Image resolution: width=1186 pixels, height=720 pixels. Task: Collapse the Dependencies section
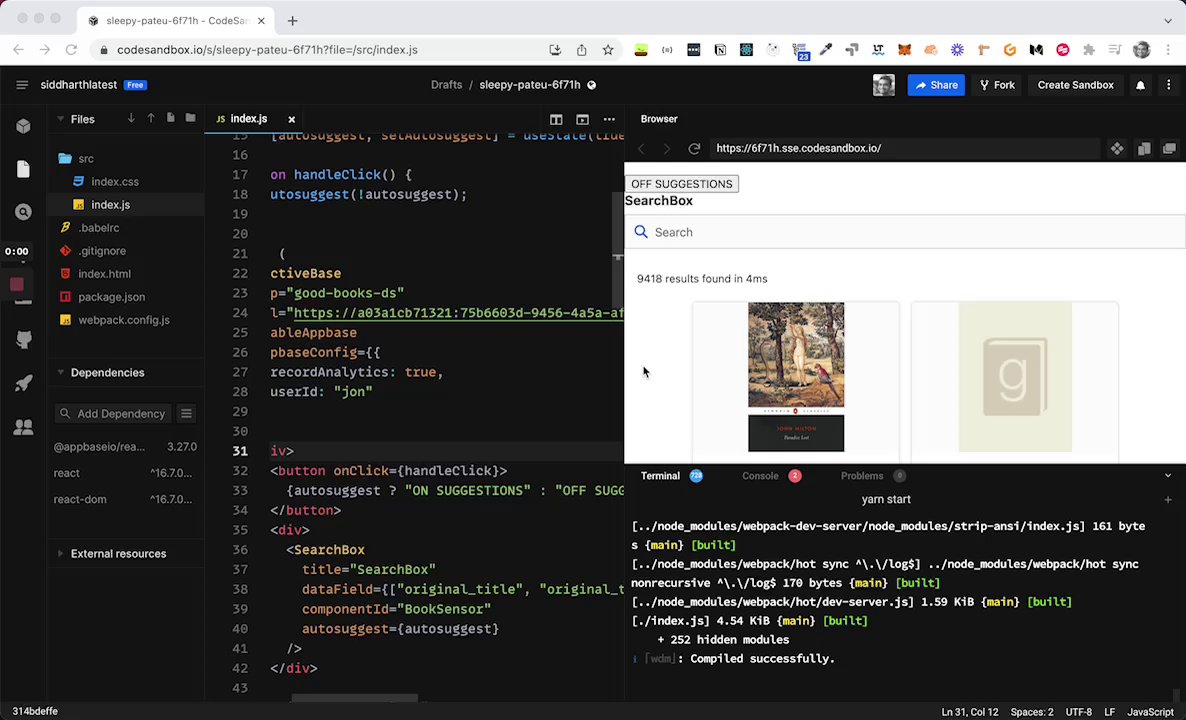61,372
